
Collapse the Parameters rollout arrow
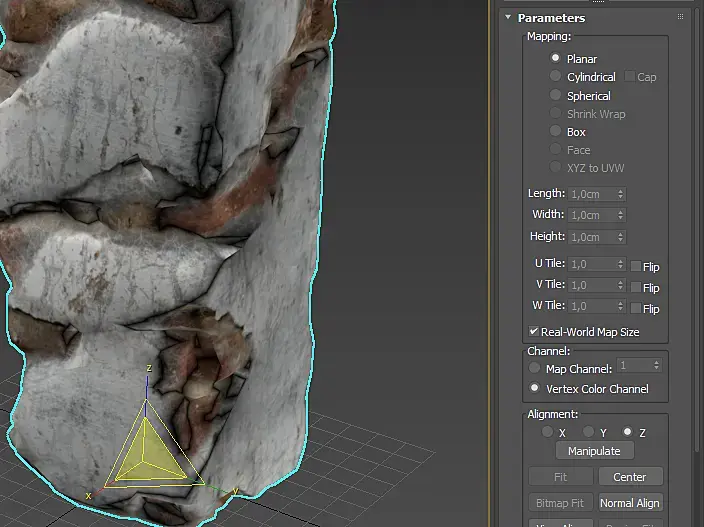(x=508, y=17)
